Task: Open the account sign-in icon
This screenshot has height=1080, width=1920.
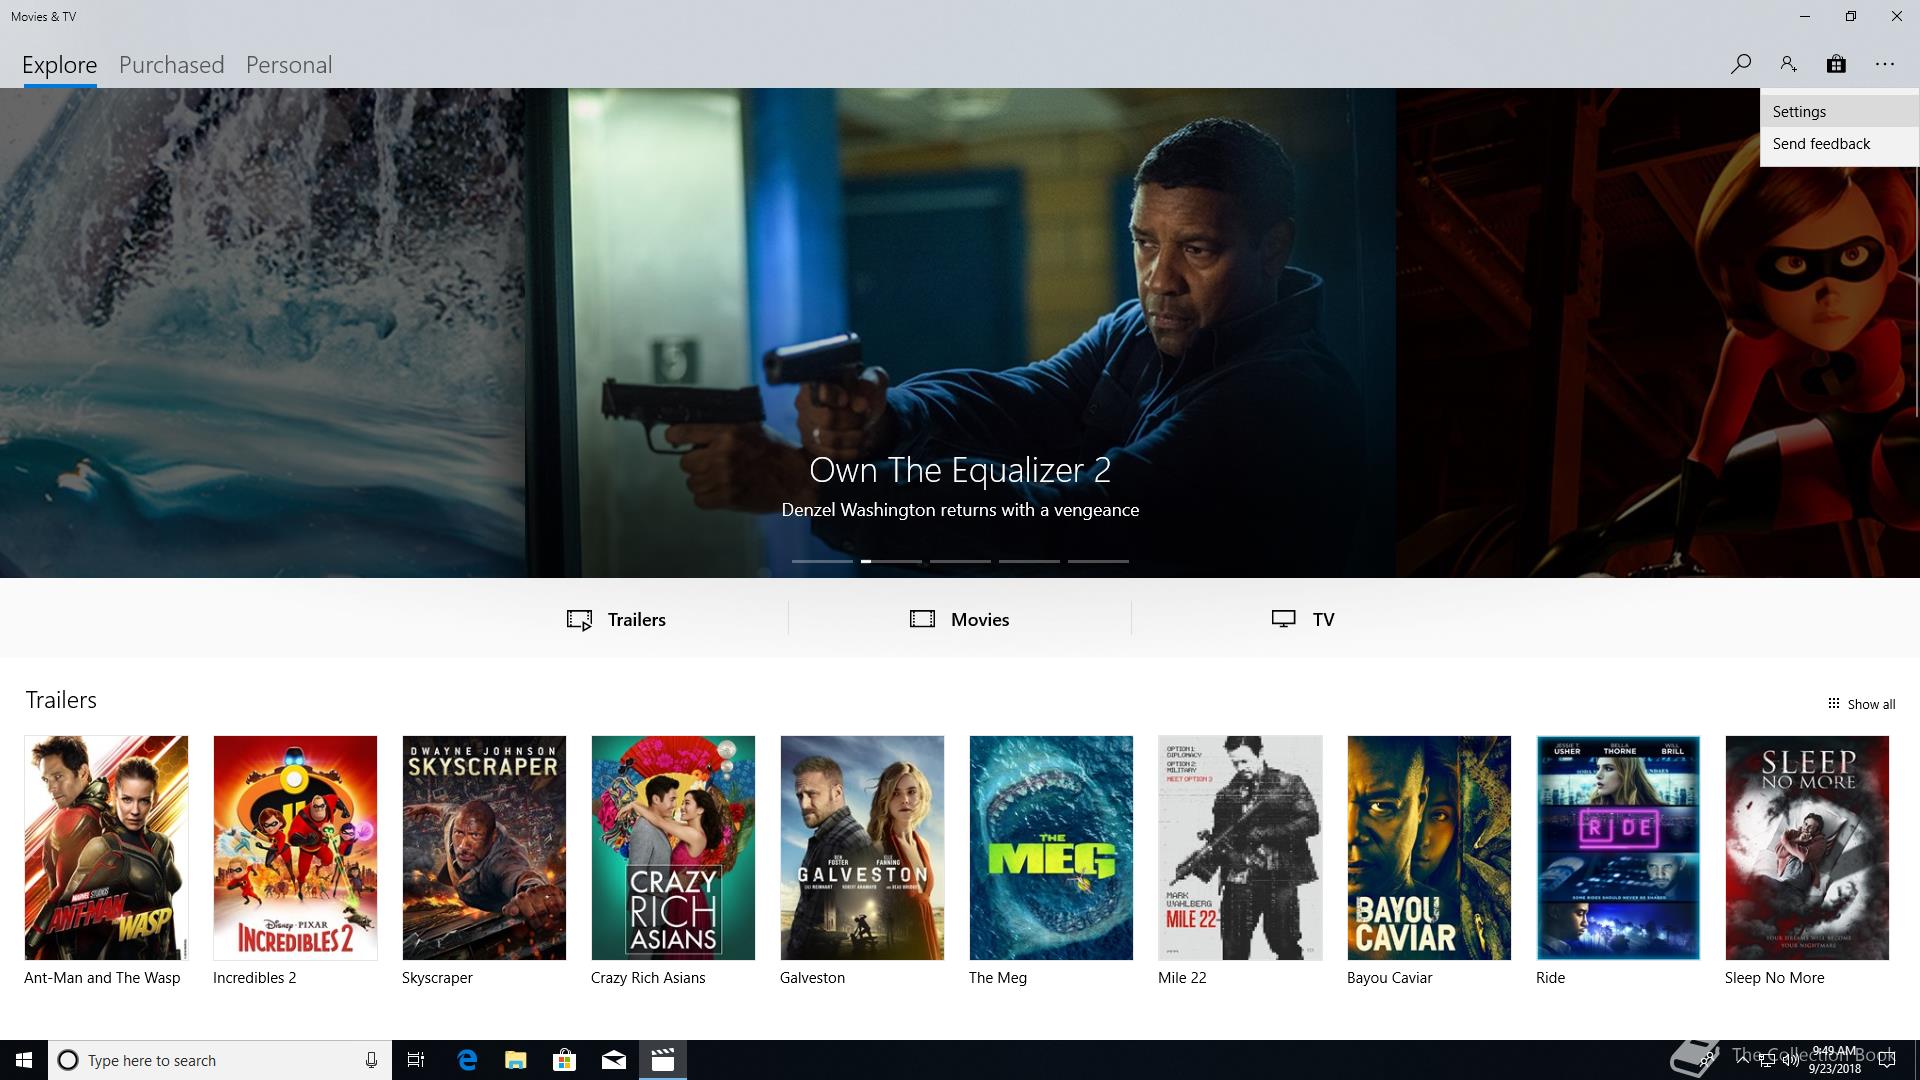Action: 1788,64
